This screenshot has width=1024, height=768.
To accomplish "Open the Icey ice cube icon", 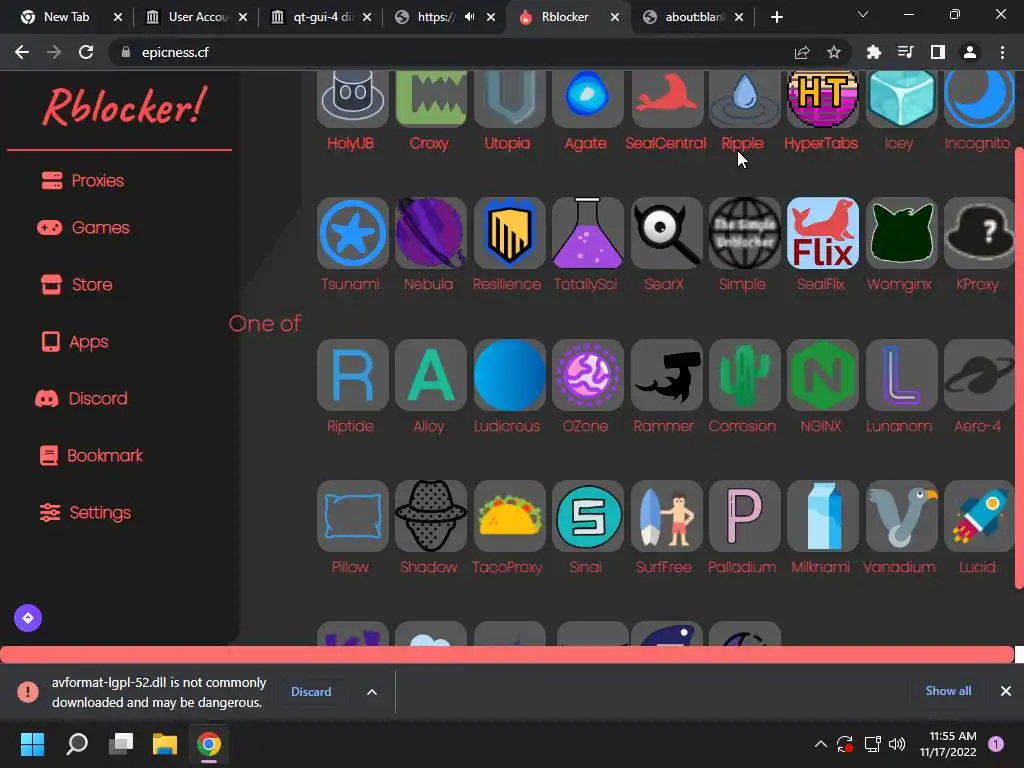I will [x=901, y=99].
